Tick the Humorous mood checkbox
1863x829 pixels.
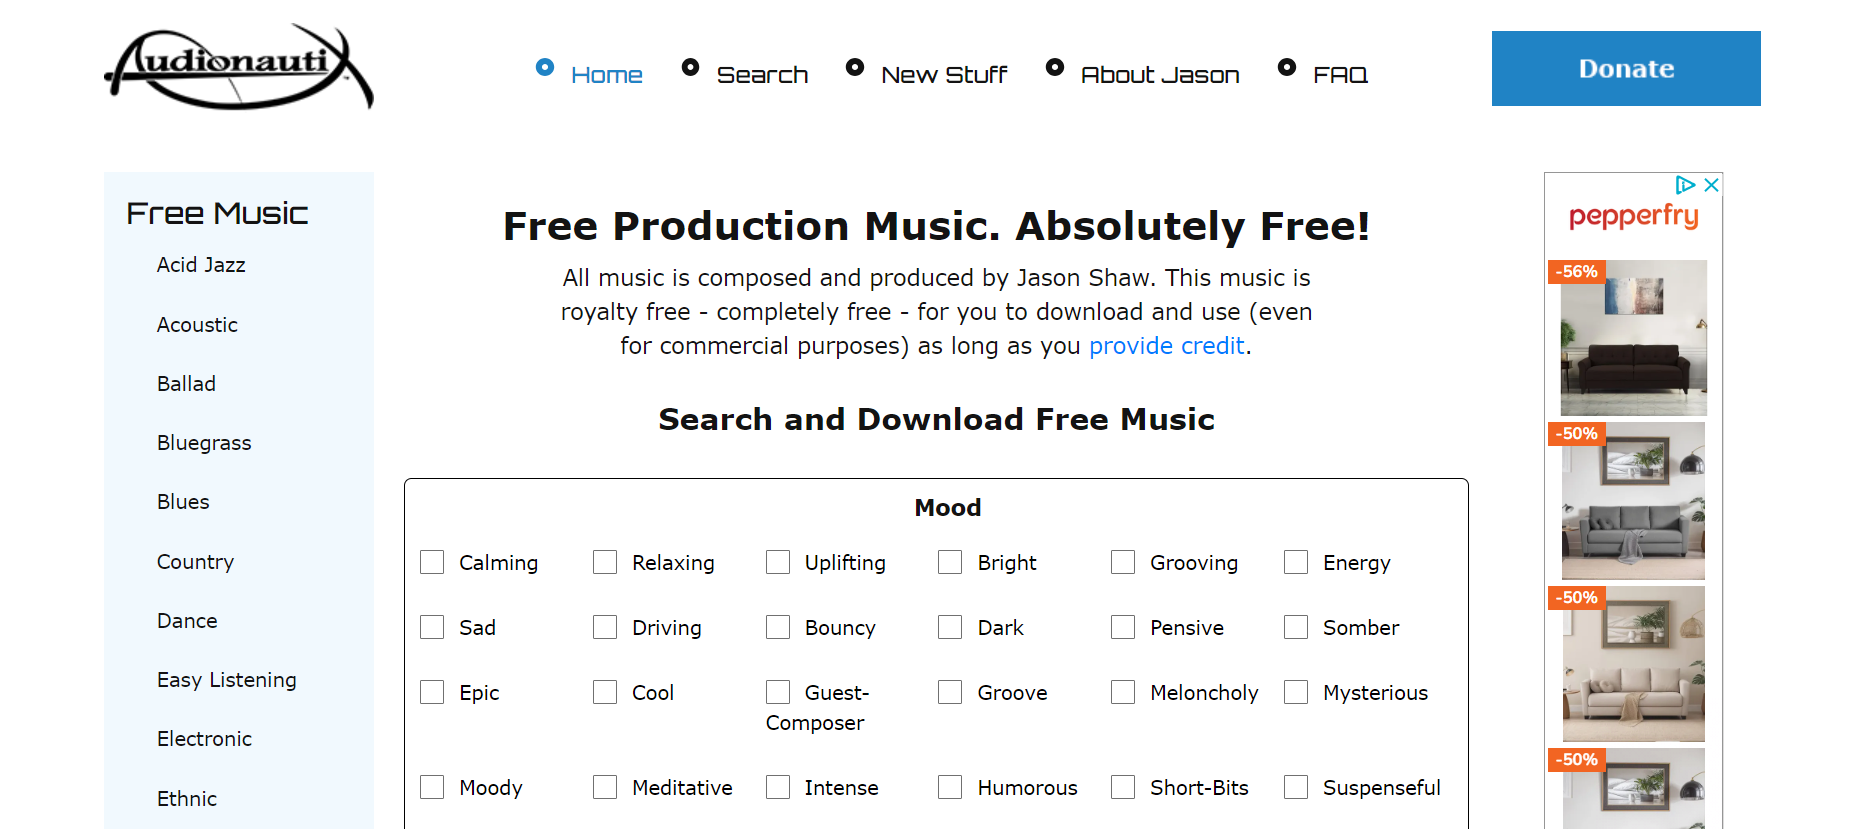click(x=950, y=787)
